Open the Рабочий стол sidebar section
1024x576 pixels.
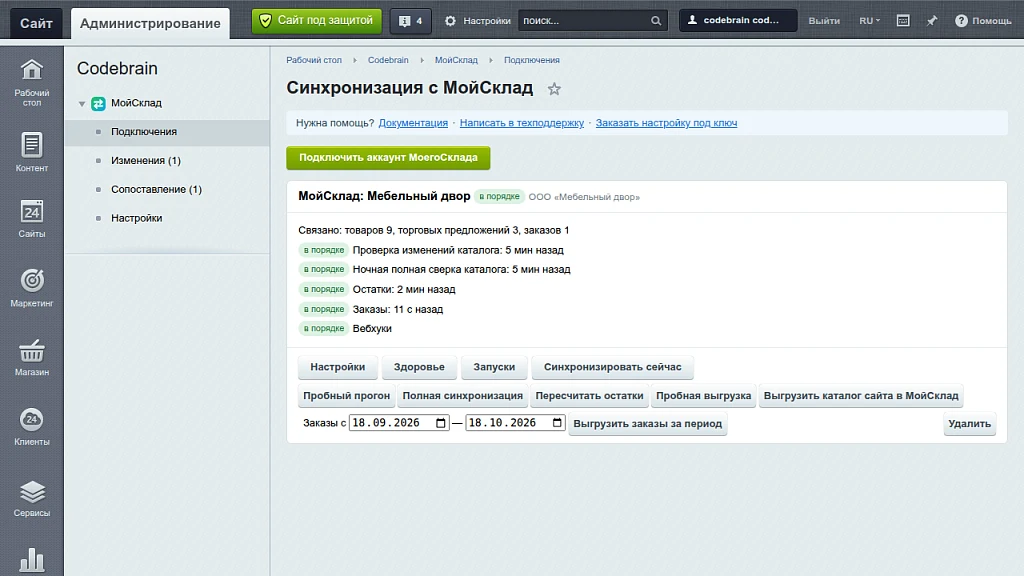point(31,82)
